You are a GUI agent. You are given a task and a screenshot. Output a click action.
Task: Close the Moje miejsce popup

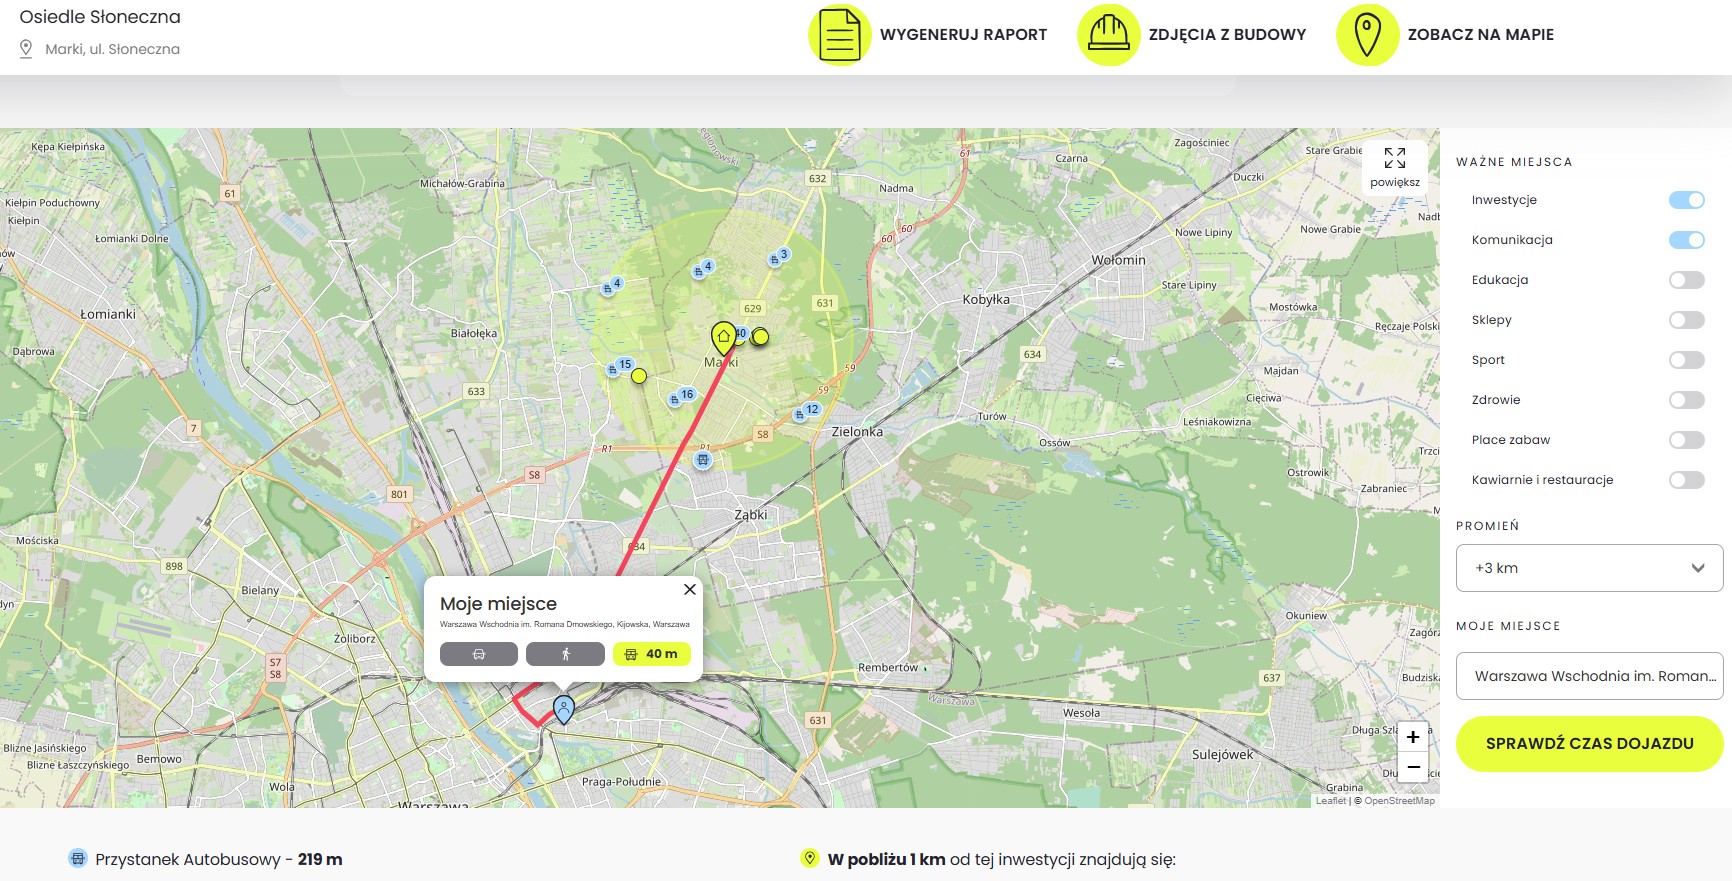point(689,590)
